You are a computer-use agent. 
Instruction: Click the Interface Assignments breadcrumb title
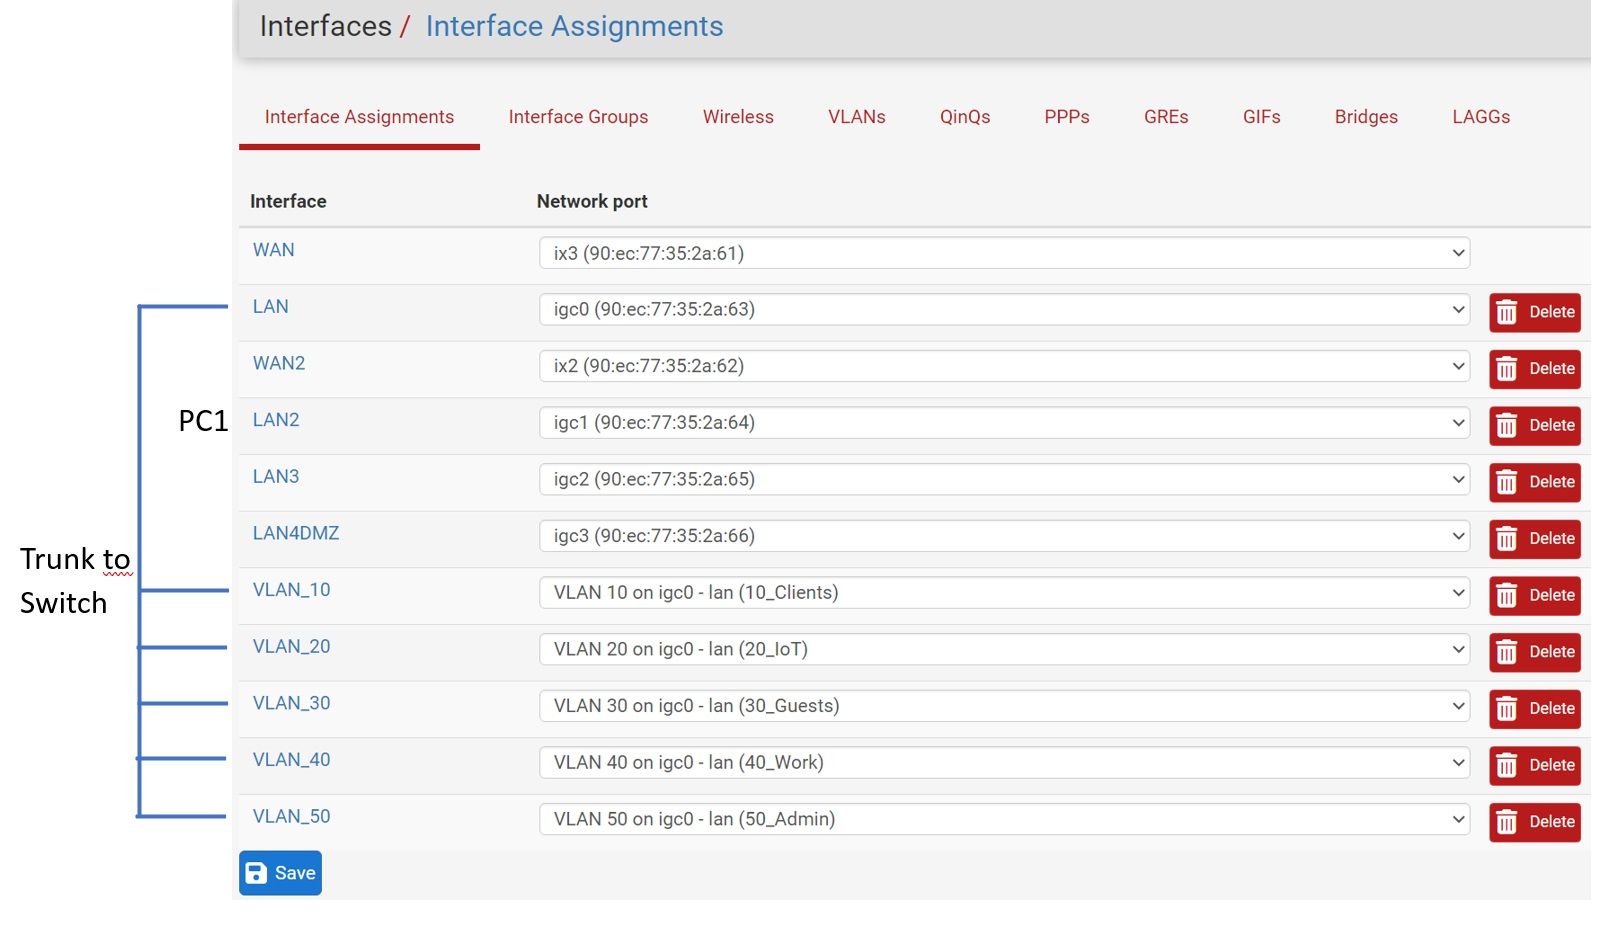point(574,26)
